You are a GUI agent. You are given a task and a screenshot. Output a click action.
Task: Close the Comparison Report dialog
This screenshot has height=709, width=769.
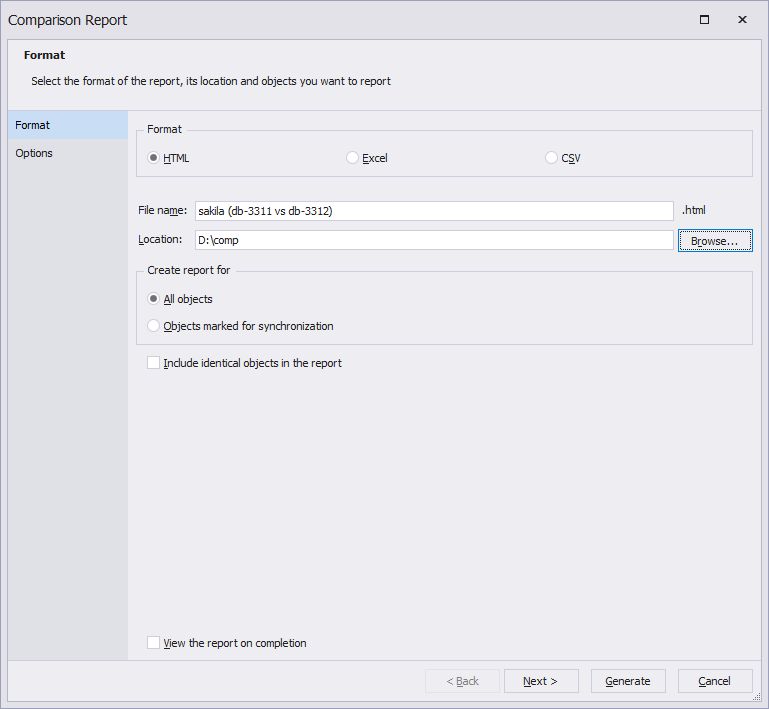pyautogui.click(x=742, y=20)
